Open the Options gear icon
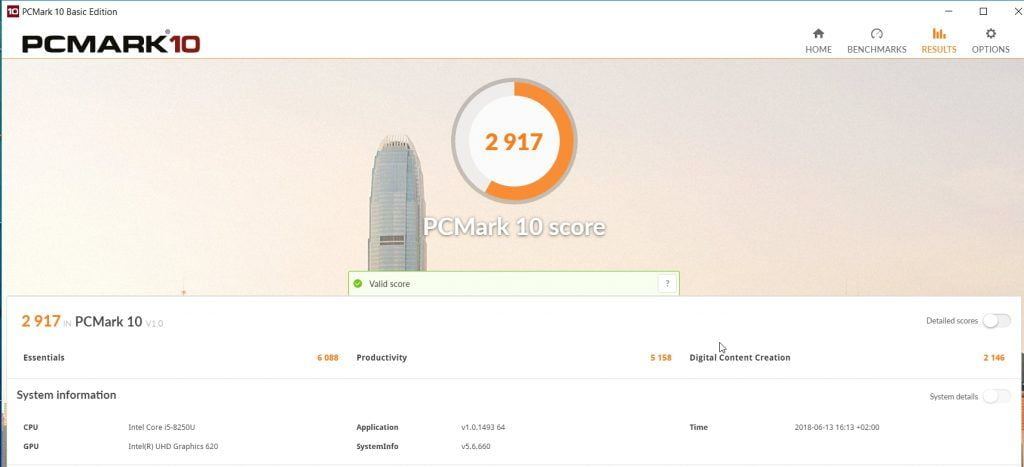The width and height of the screenshot is (1024, 467). click(991, 33)
